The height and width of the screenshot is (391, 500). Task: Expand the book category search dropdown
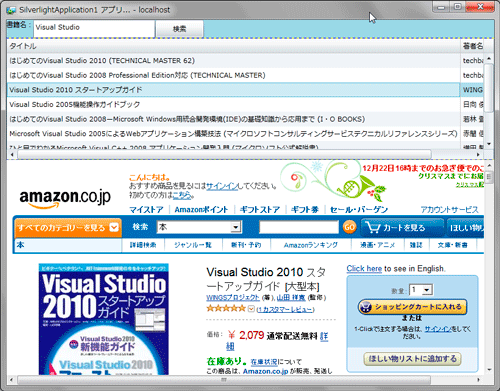click(236, 227)
